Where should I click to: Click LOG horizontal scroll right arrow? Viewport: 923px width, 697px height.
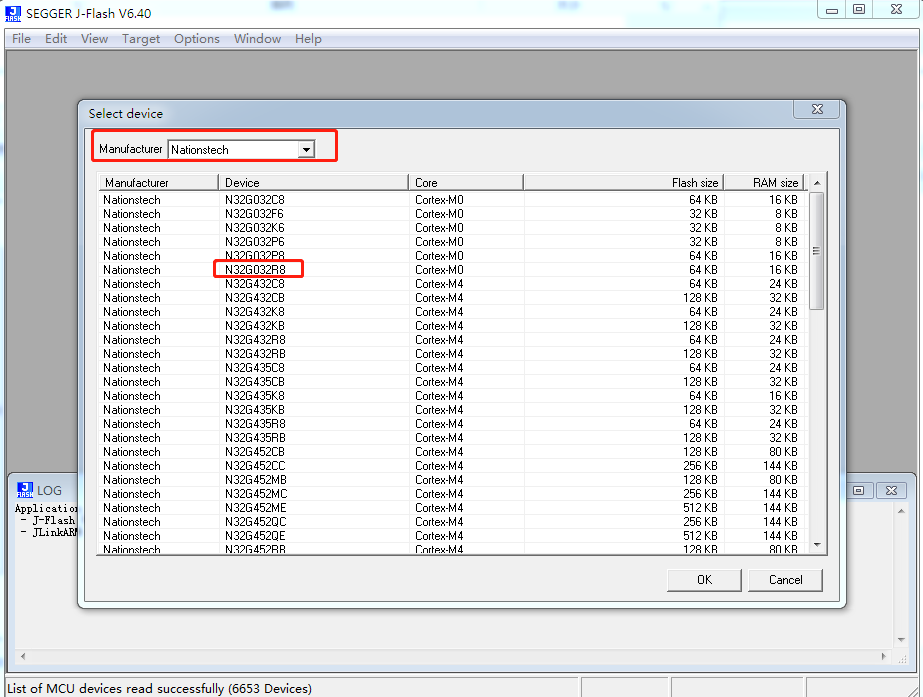[884, 656]
